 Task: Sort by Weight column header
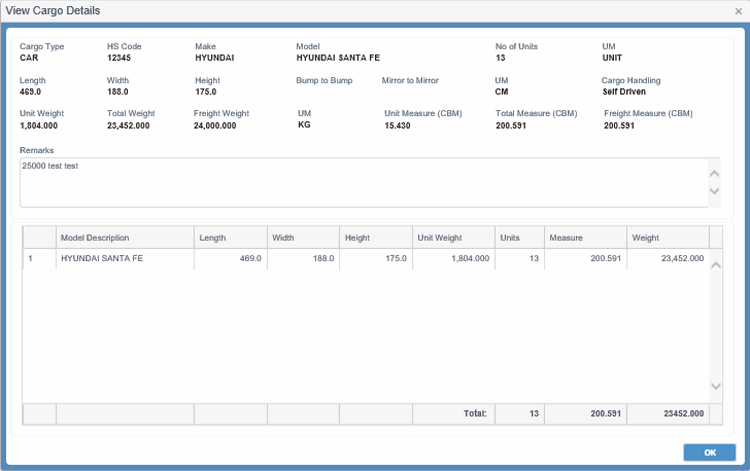pyautogui.click(x=667, y=238)
